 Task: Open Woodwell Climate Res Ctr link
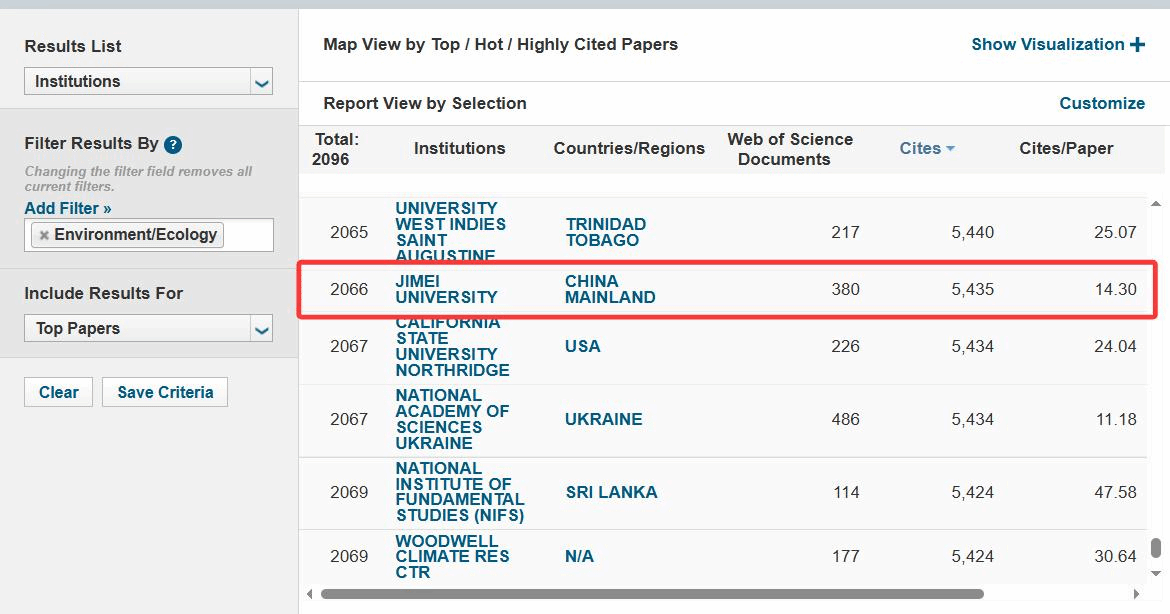point(452,556)
